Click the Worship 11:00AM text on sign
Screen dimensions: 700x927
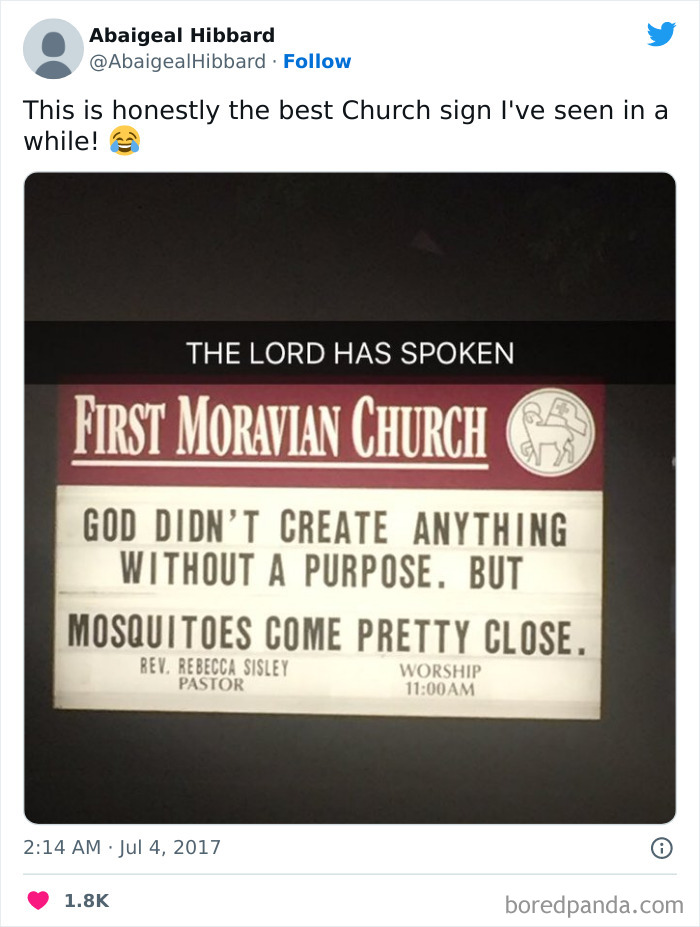[x=440, y=679]
